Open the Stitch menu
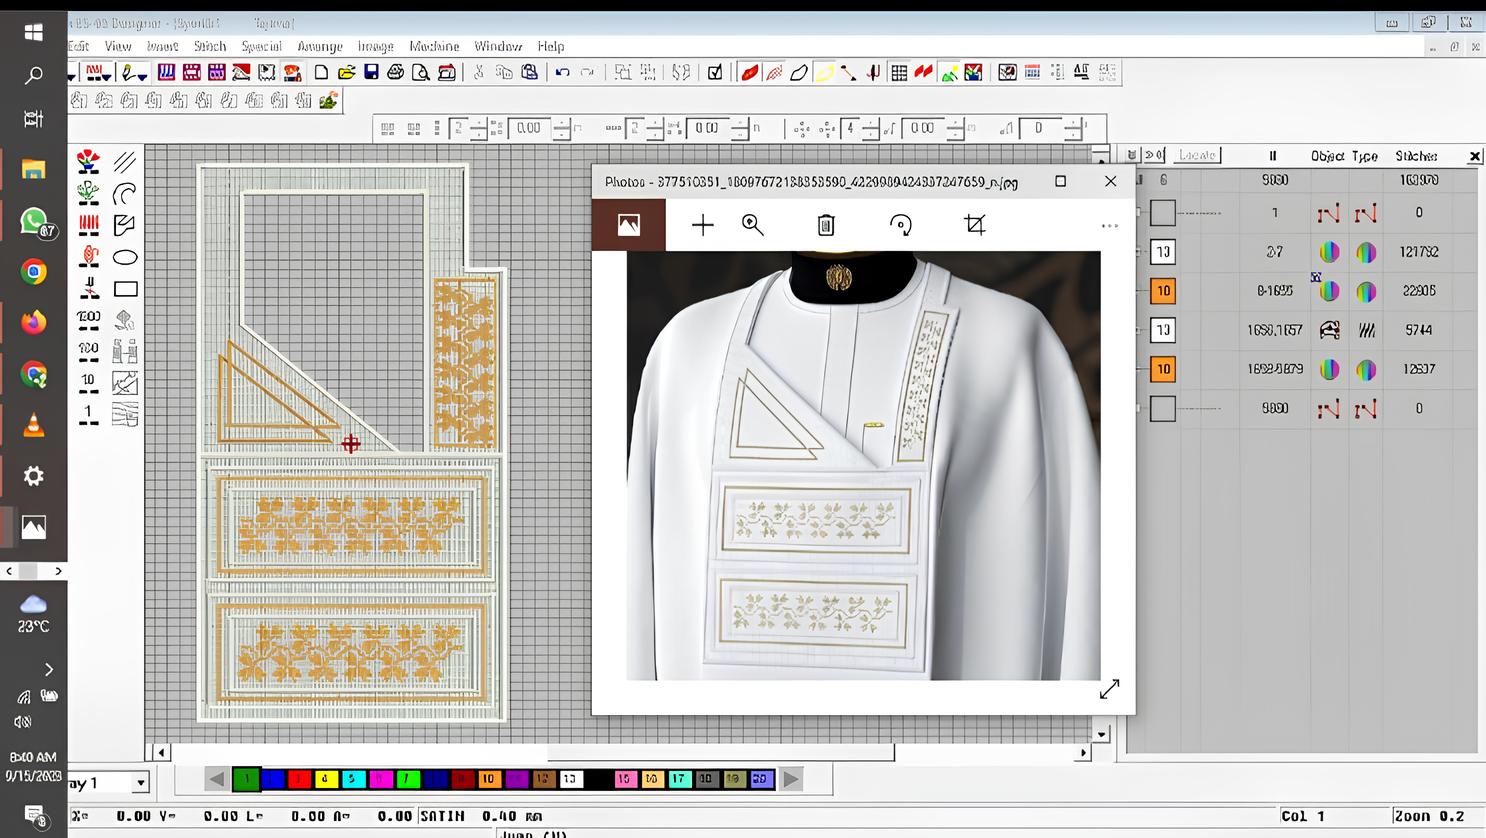1486x838 pixels. (210, 46)
